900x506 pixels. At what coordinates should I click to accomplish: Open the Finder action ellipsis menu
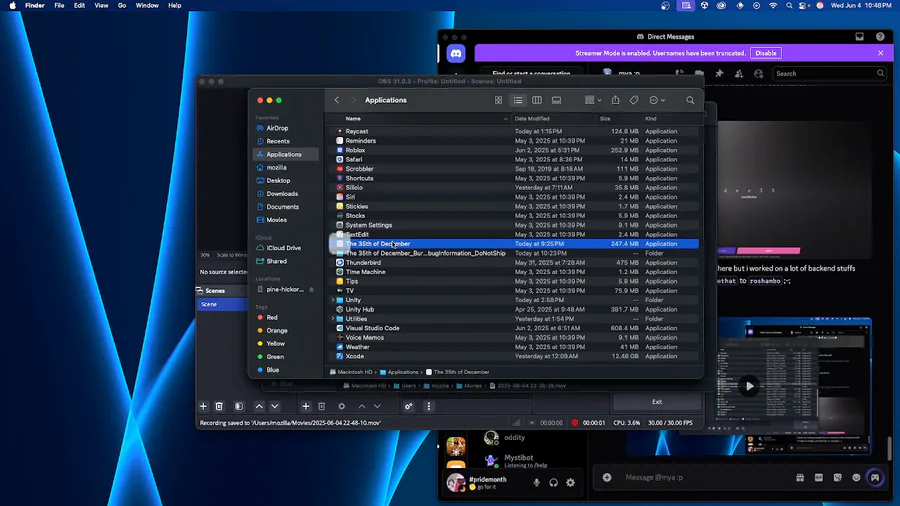657,100
